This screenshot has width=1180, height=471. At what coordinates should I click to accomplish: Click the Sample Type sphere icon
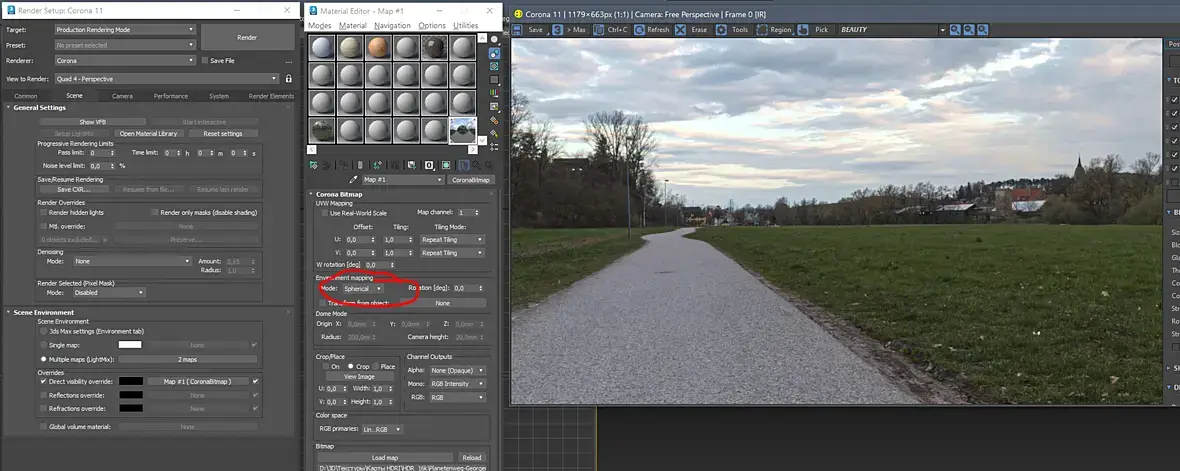(x=494, y=39)
